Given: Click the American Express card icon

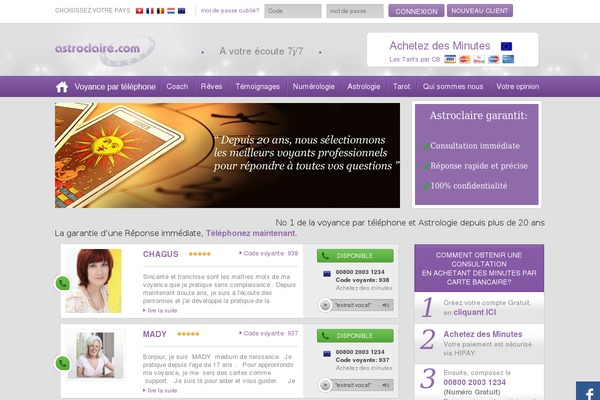Looking at the screenshot, I should (508, 59).
